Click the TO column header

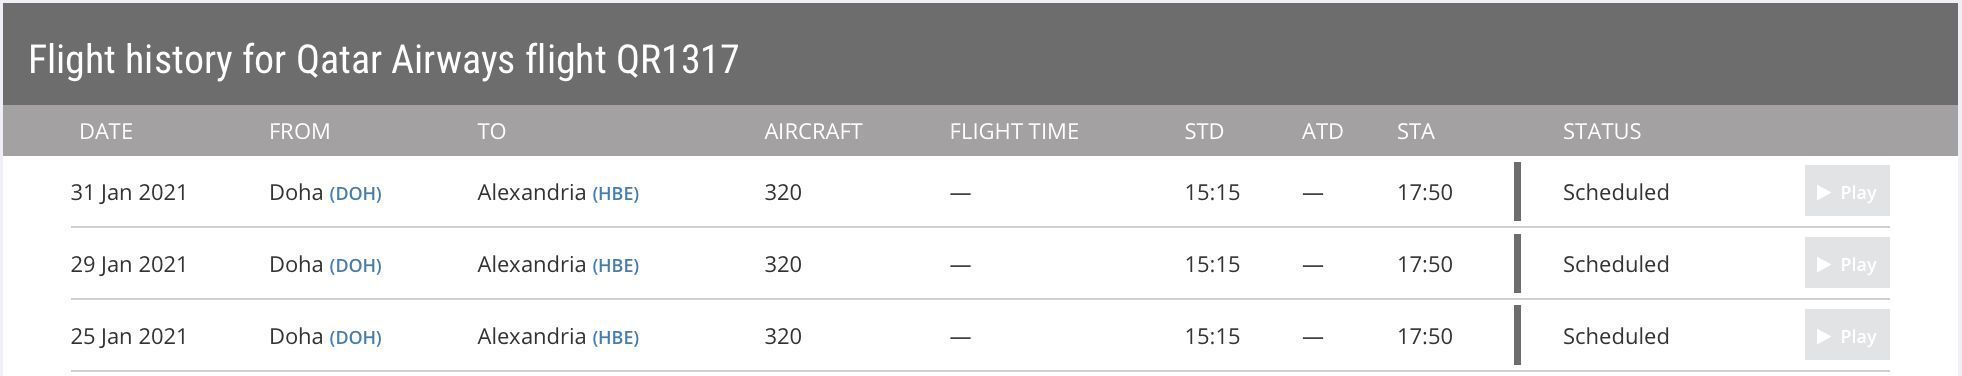pyautogui.click(x=491, y=131)
